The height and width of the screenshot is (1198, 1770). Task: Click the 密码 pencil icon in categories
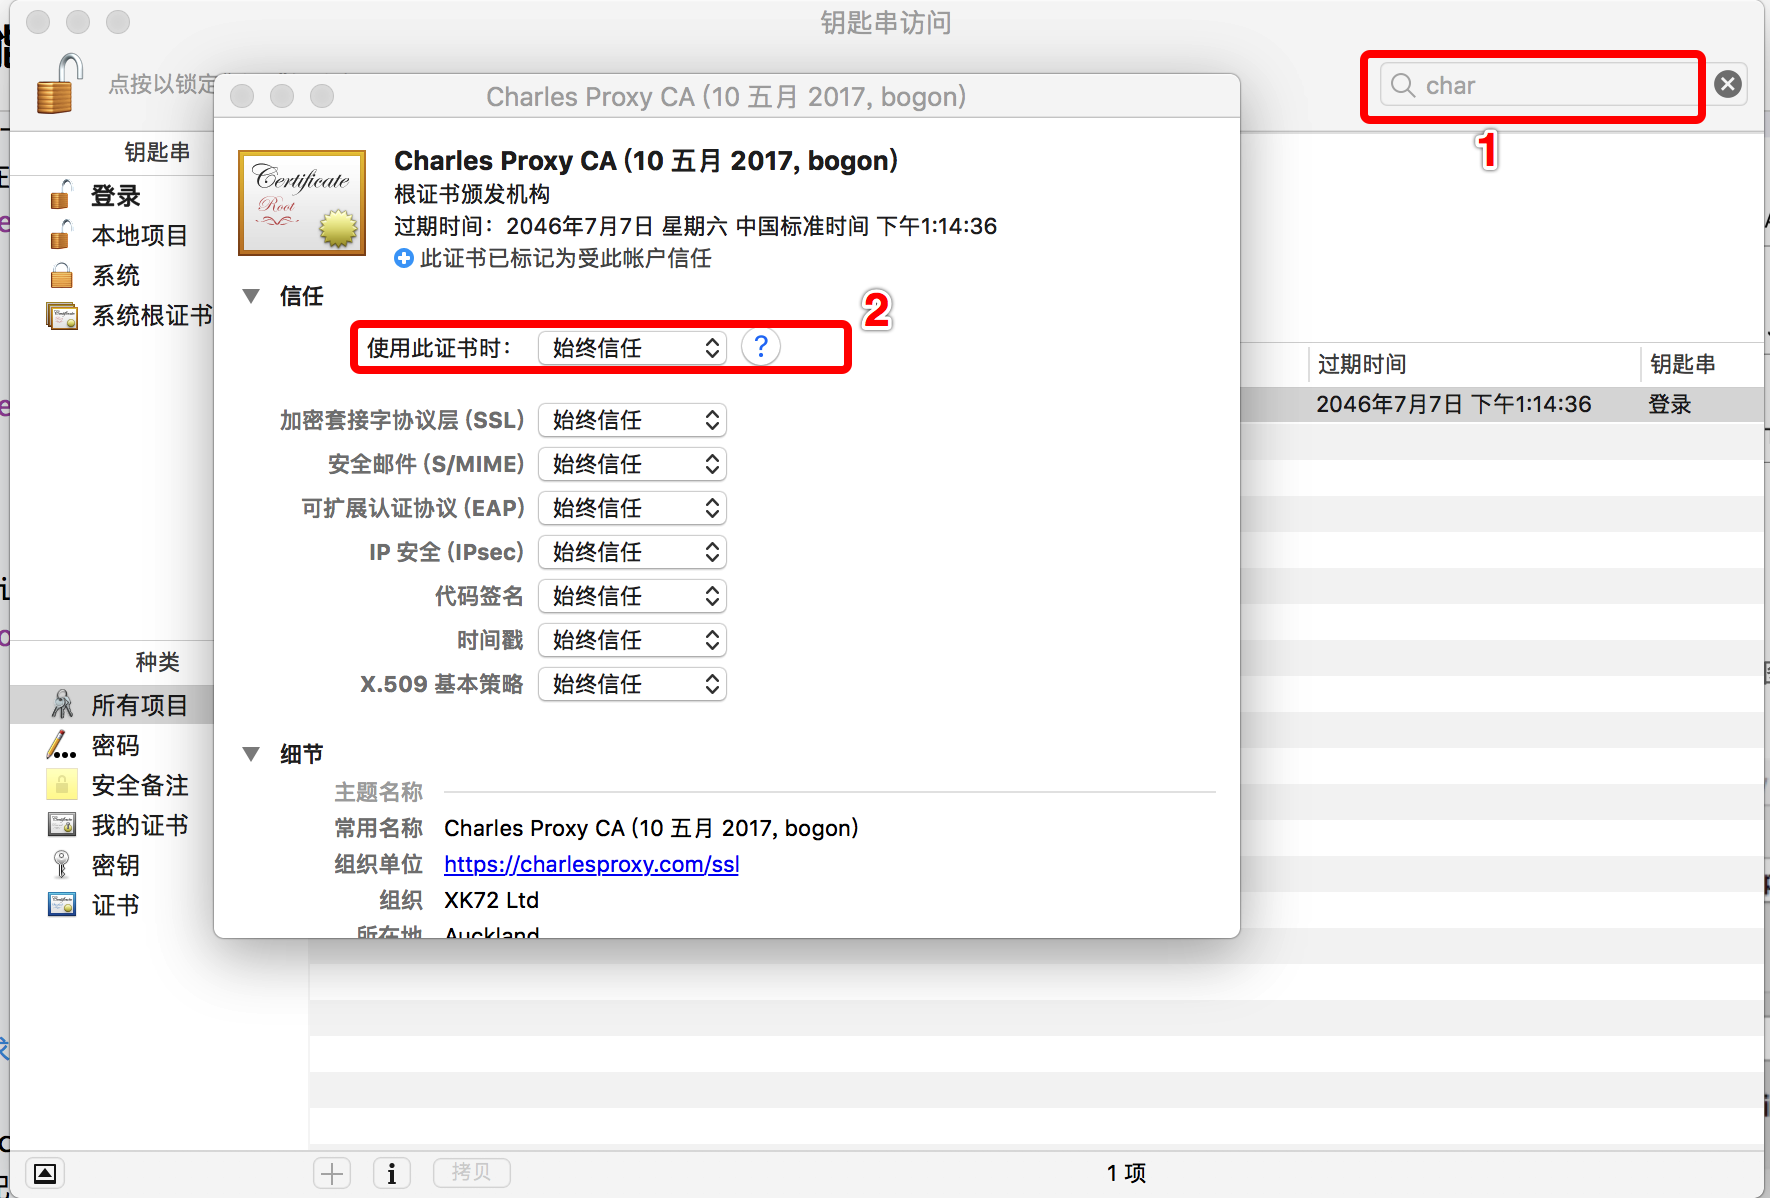pyautogui.click(x=61, y=745)
